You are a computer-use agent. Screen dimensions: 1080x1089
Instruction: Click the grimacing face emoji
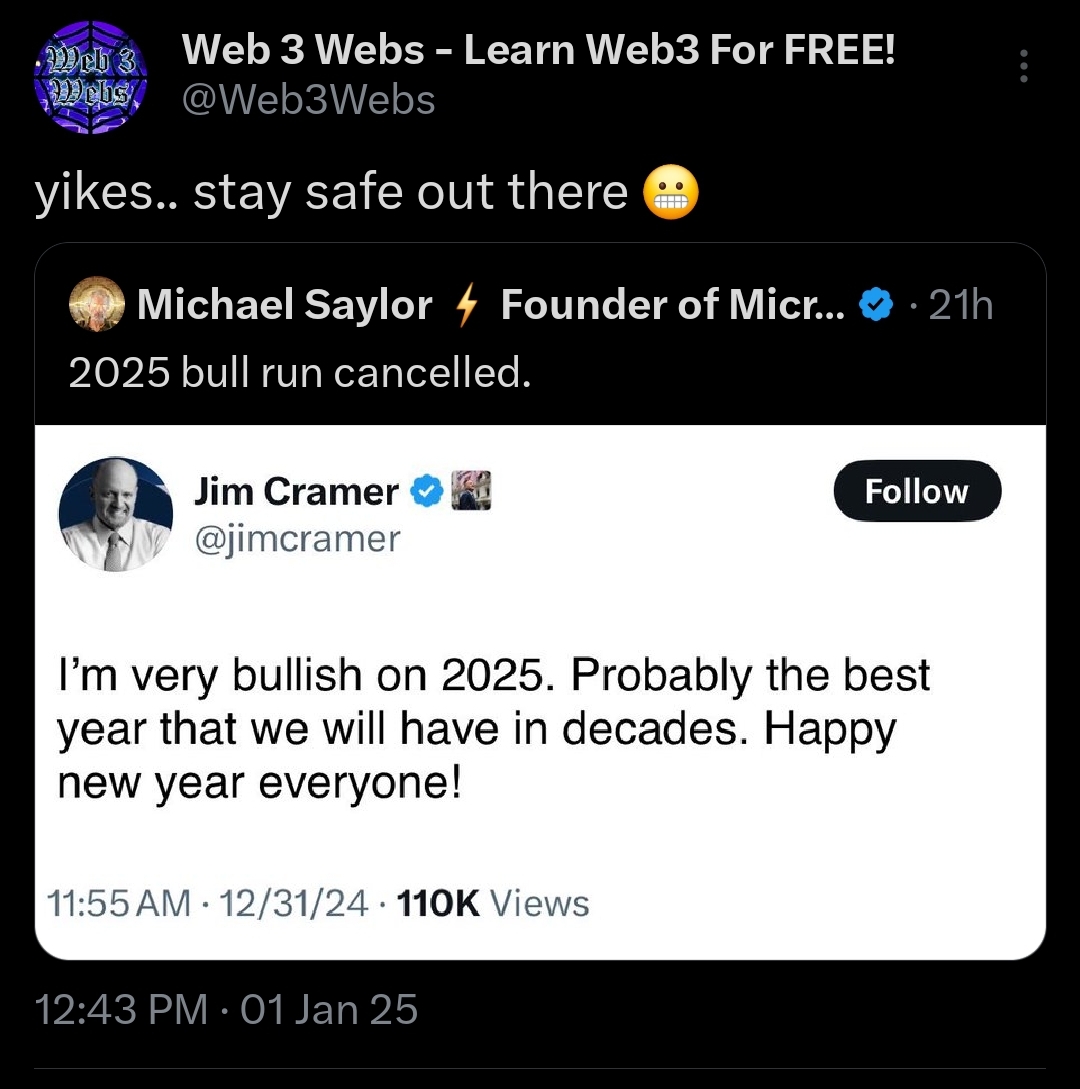[671, 192]
